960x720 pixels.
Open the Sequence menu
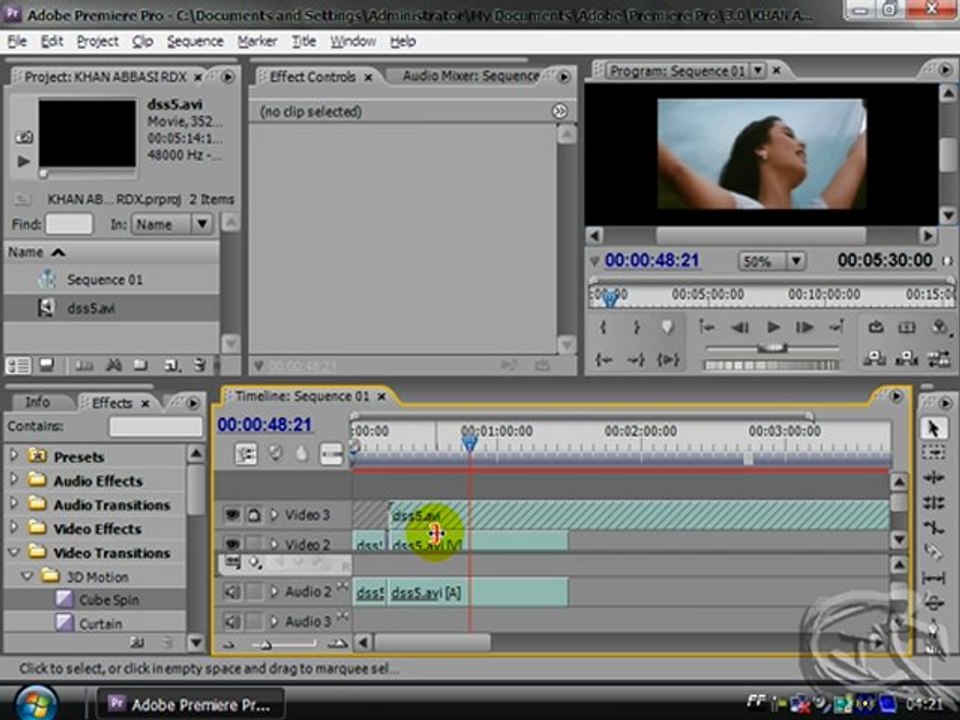(195, 42)
